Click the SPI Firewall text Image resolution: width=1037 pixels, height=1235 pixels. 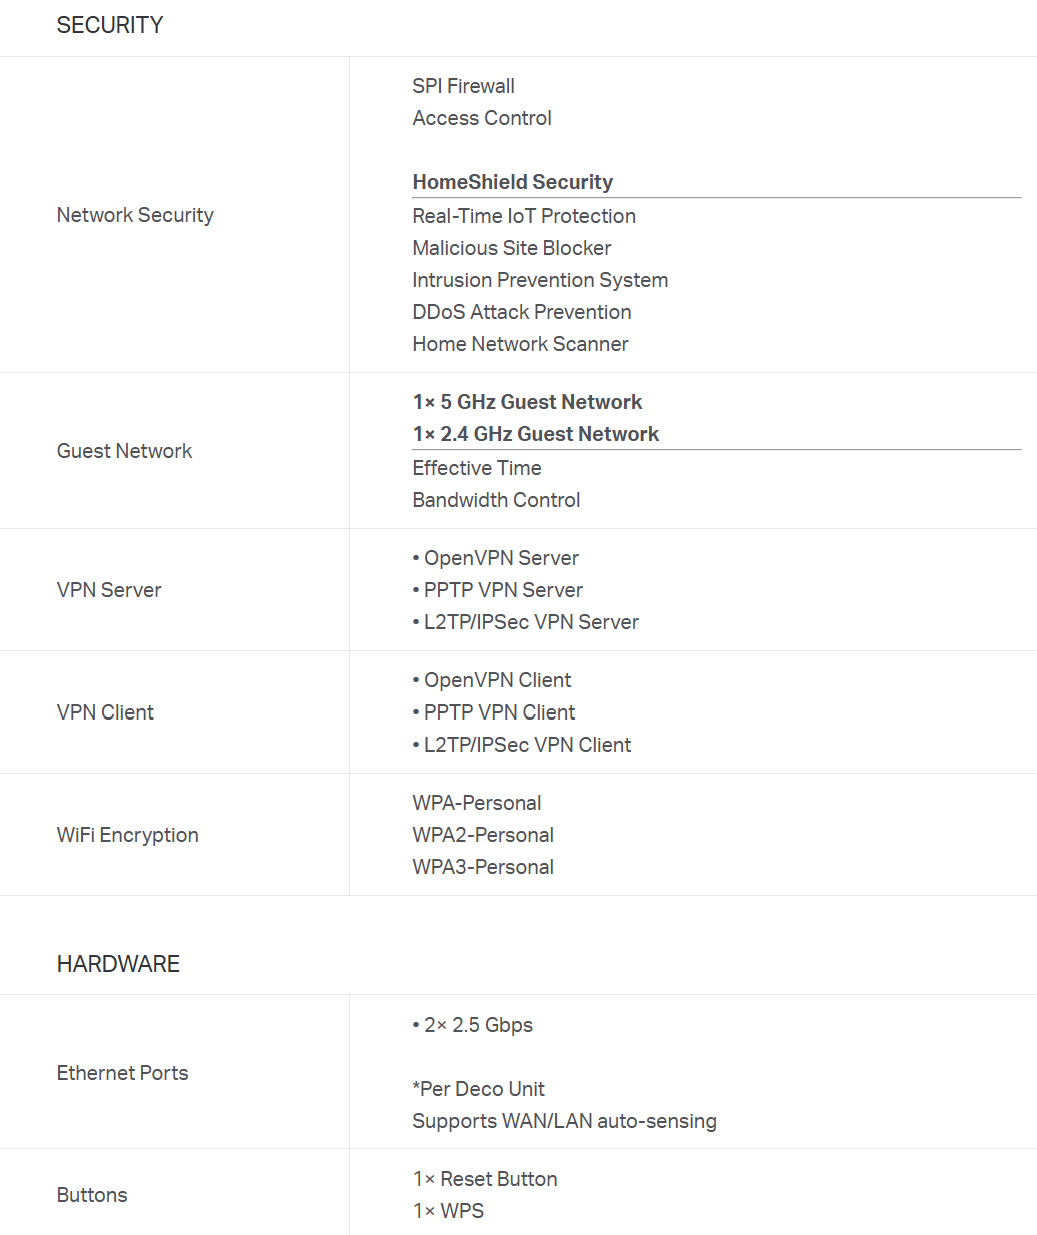coord(464,86)
